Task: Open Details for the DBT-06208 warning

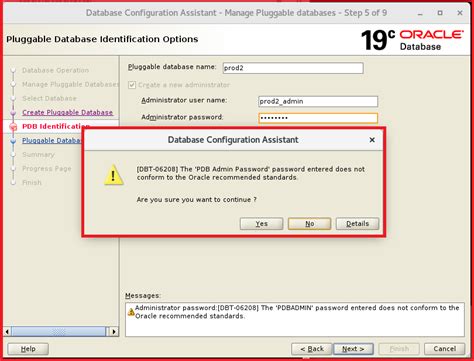Action: pos(357,224)
